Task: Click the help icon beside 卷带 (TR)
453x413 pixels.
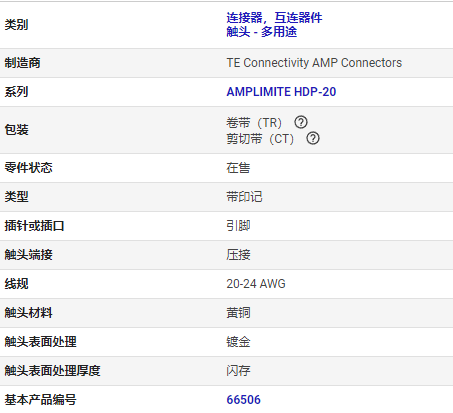Action: point(301,122)
